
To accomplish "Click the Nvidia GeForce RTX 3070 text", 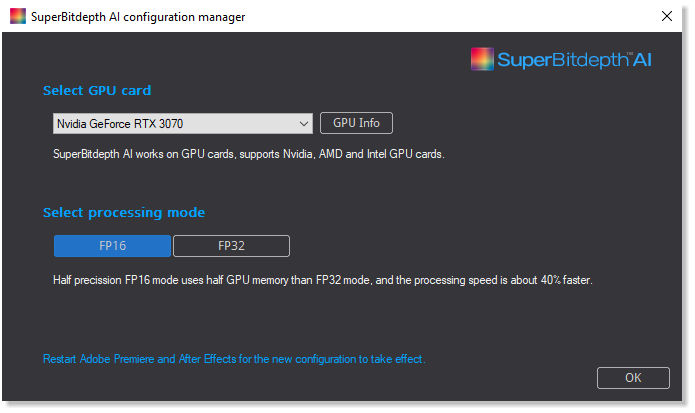I will click(120, 124).
